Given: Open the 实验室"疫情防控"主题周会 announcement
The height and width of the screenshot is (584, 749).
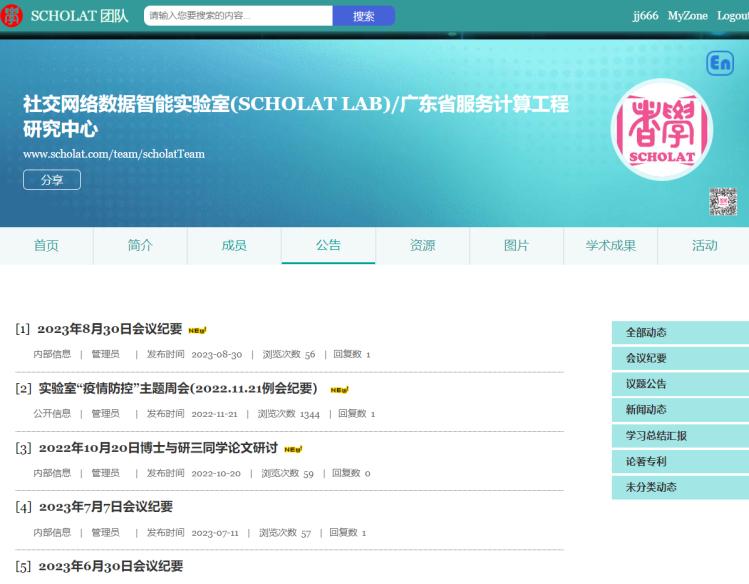Looking at the screenshot, I should pyautogui.click(x=177, y=388).
